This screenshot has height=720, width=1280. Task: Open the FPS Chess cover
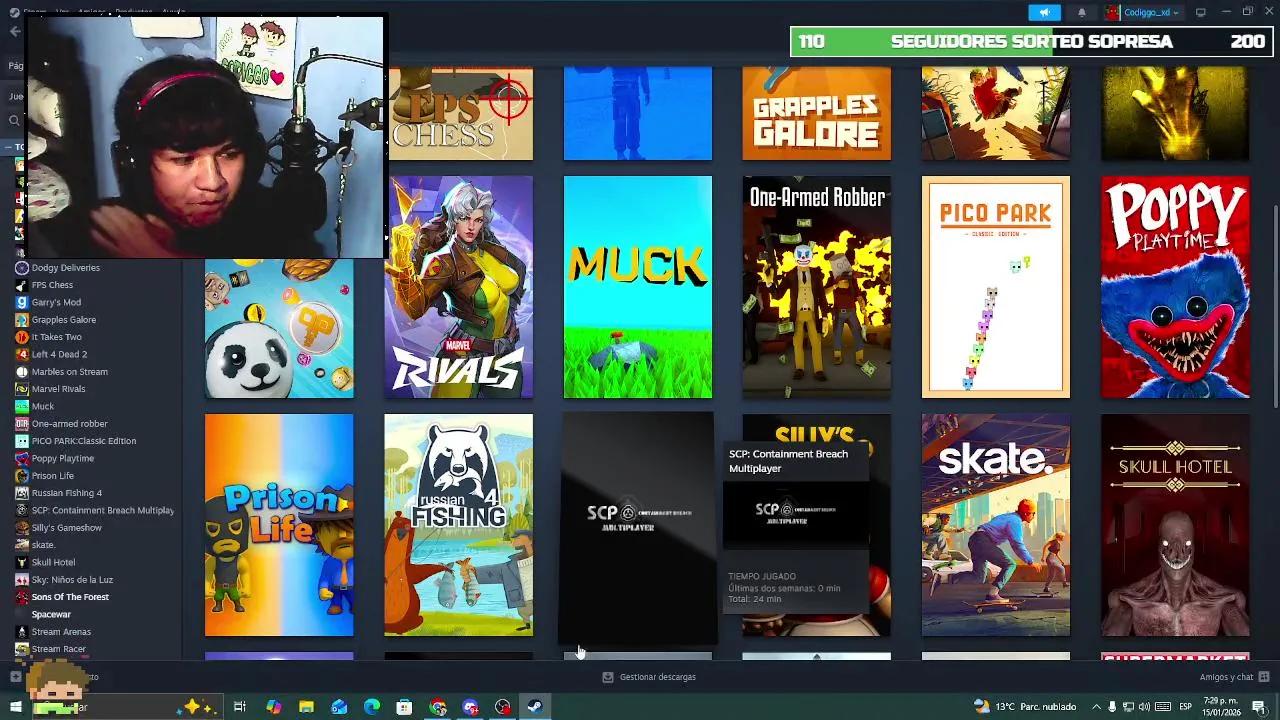coord(461,114)
